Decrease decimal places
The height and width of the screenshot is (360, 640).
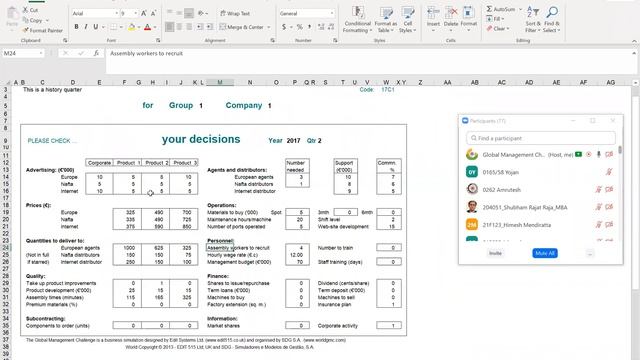tap(331, 27)
